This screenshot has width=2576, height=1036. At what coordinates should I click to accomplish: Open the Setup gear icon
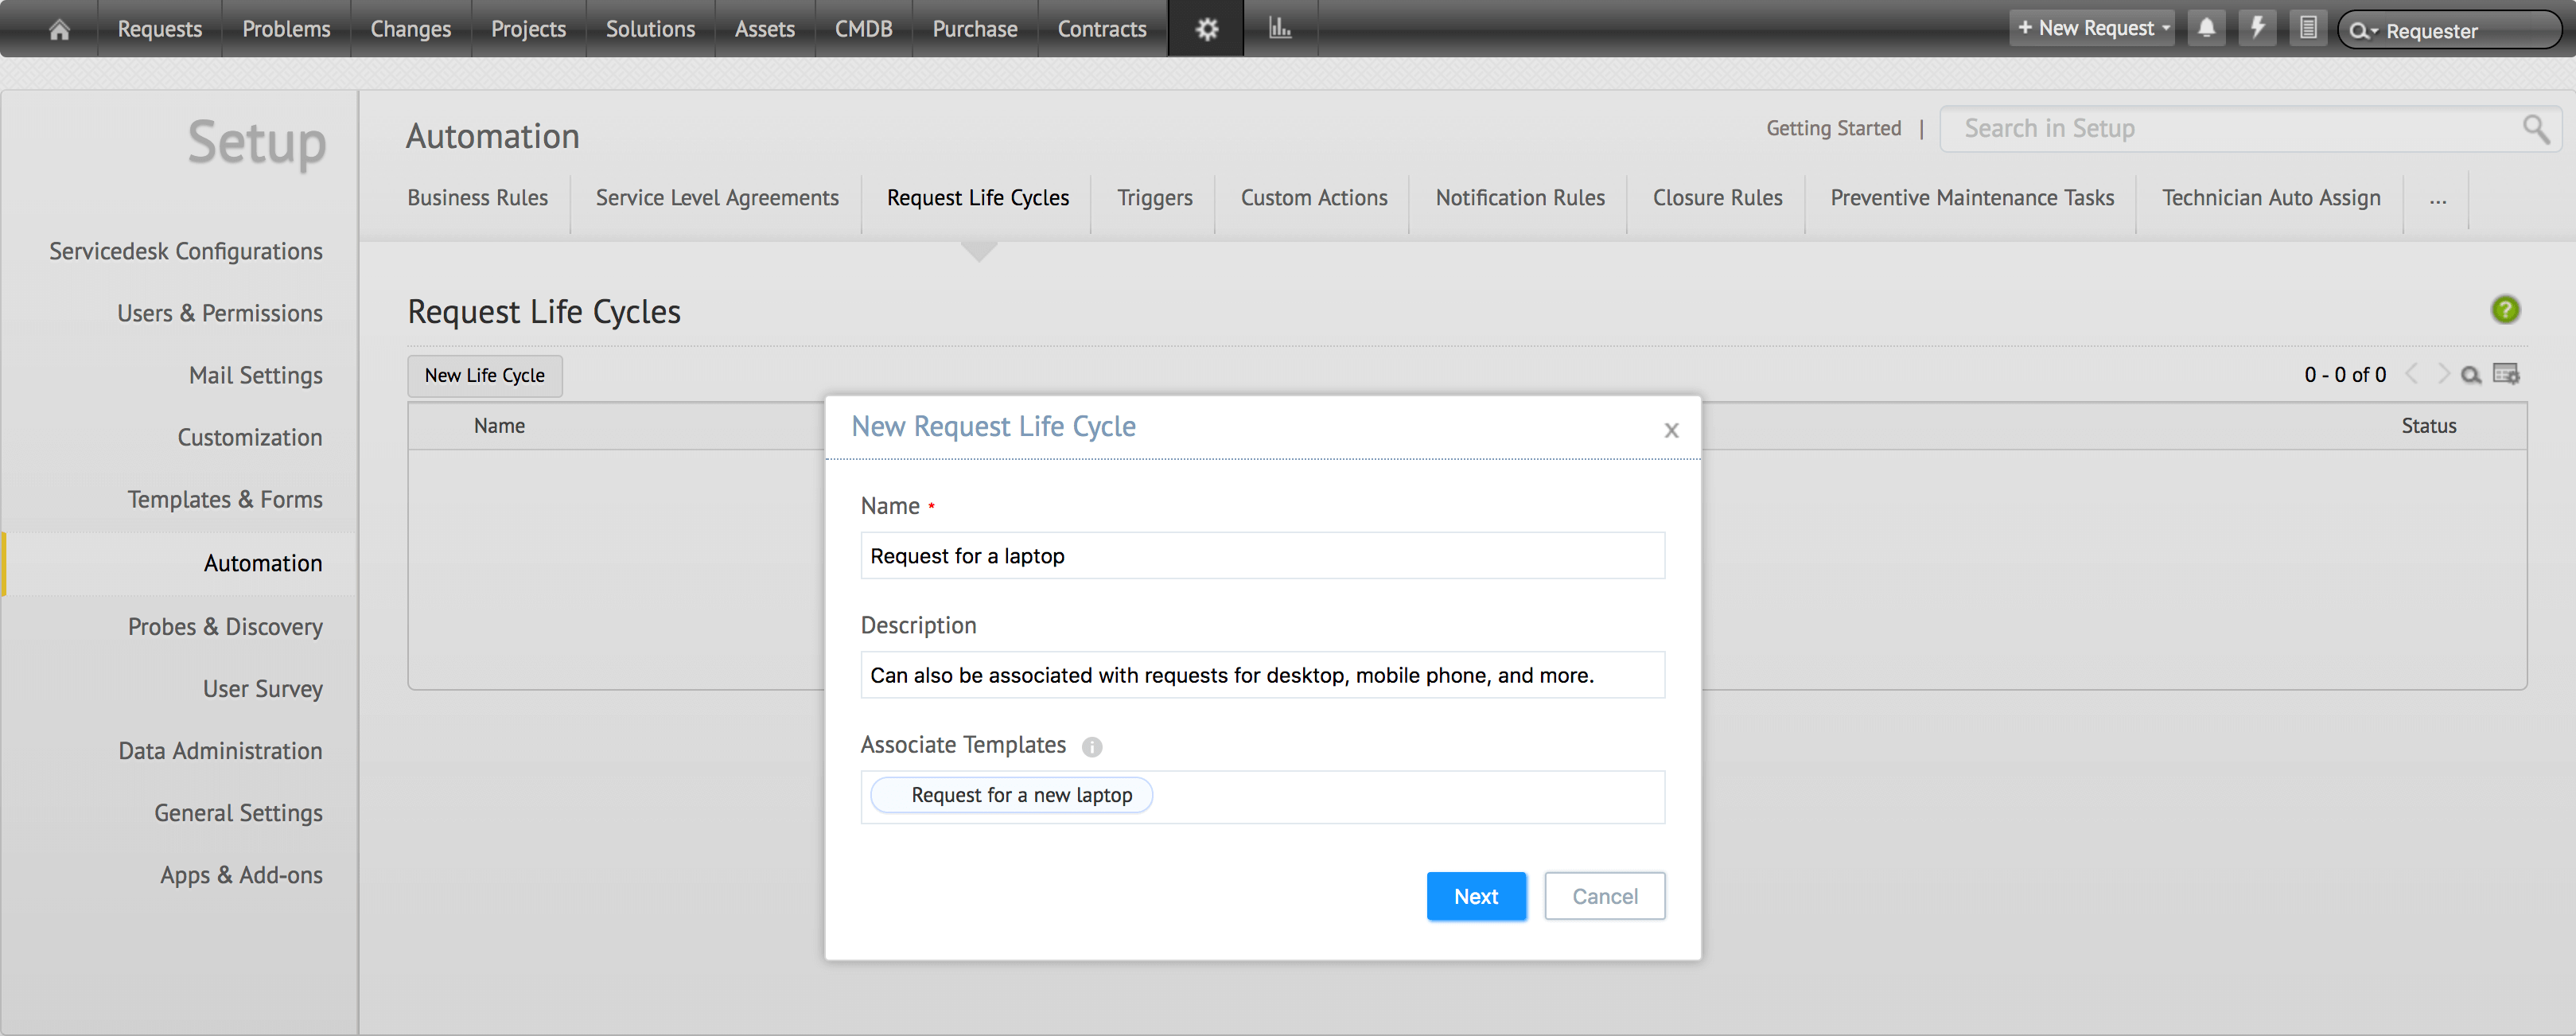[1206, 29]
